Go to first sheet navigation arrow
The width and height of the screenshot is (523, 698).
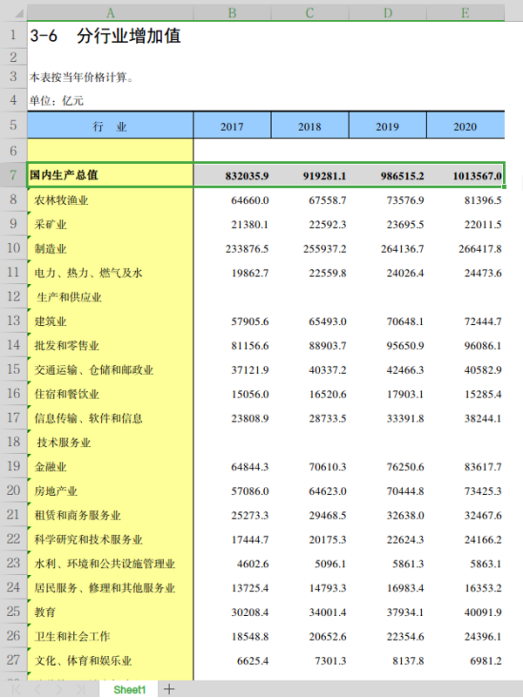click(16, 690)
